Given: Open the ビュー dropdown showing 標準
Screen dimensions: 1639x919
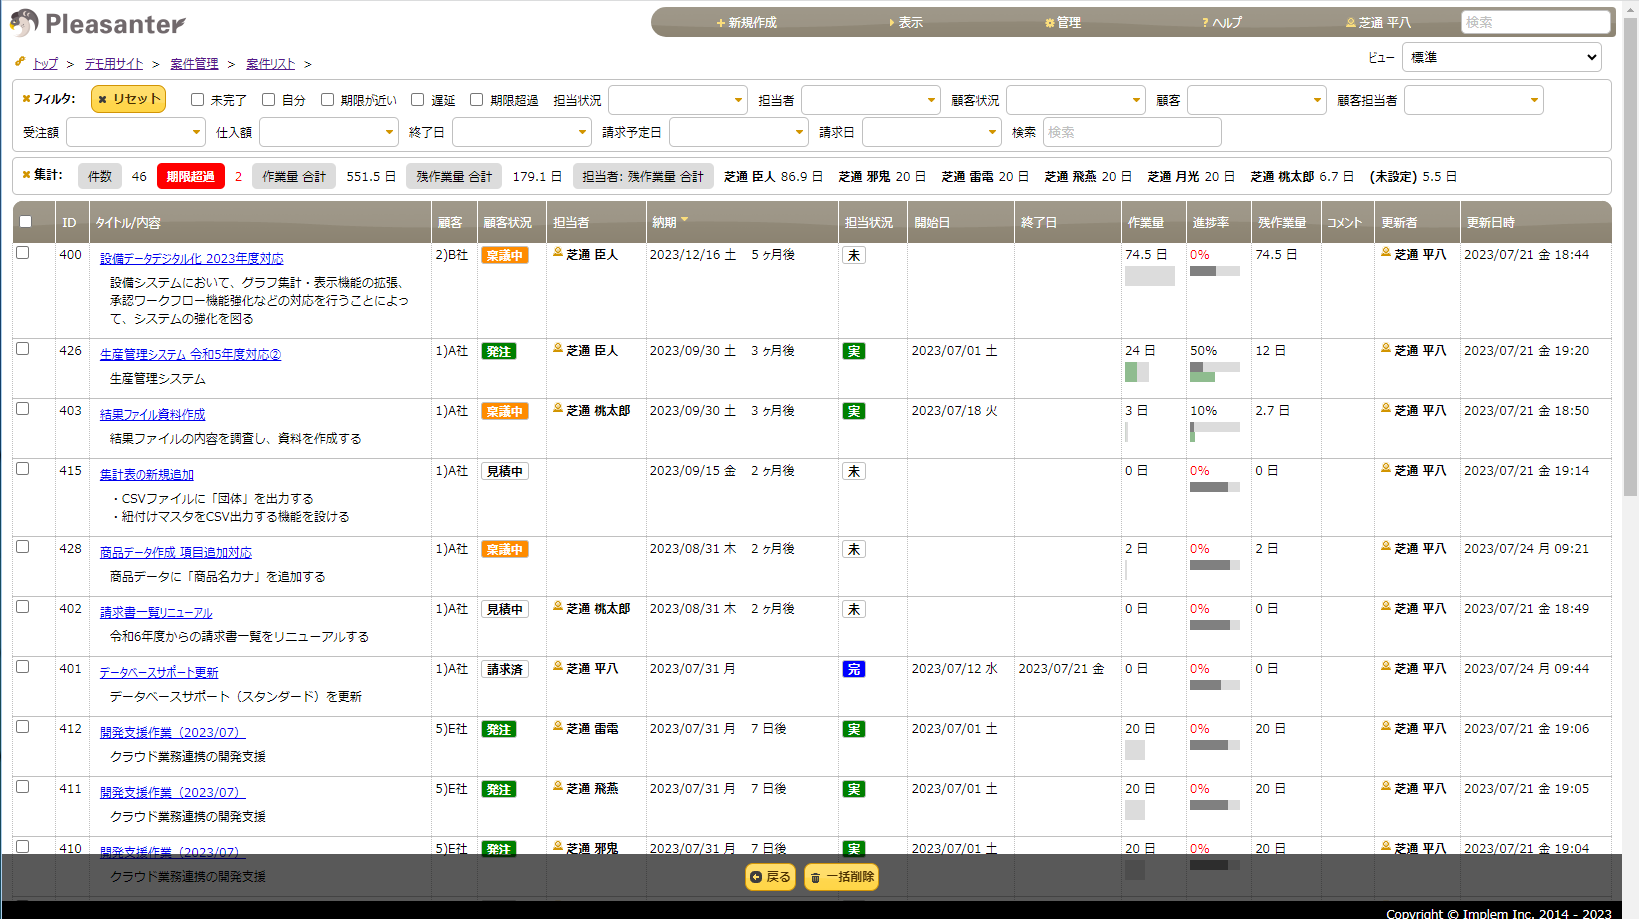Looking at the screenshot, I should (1500, 57).
